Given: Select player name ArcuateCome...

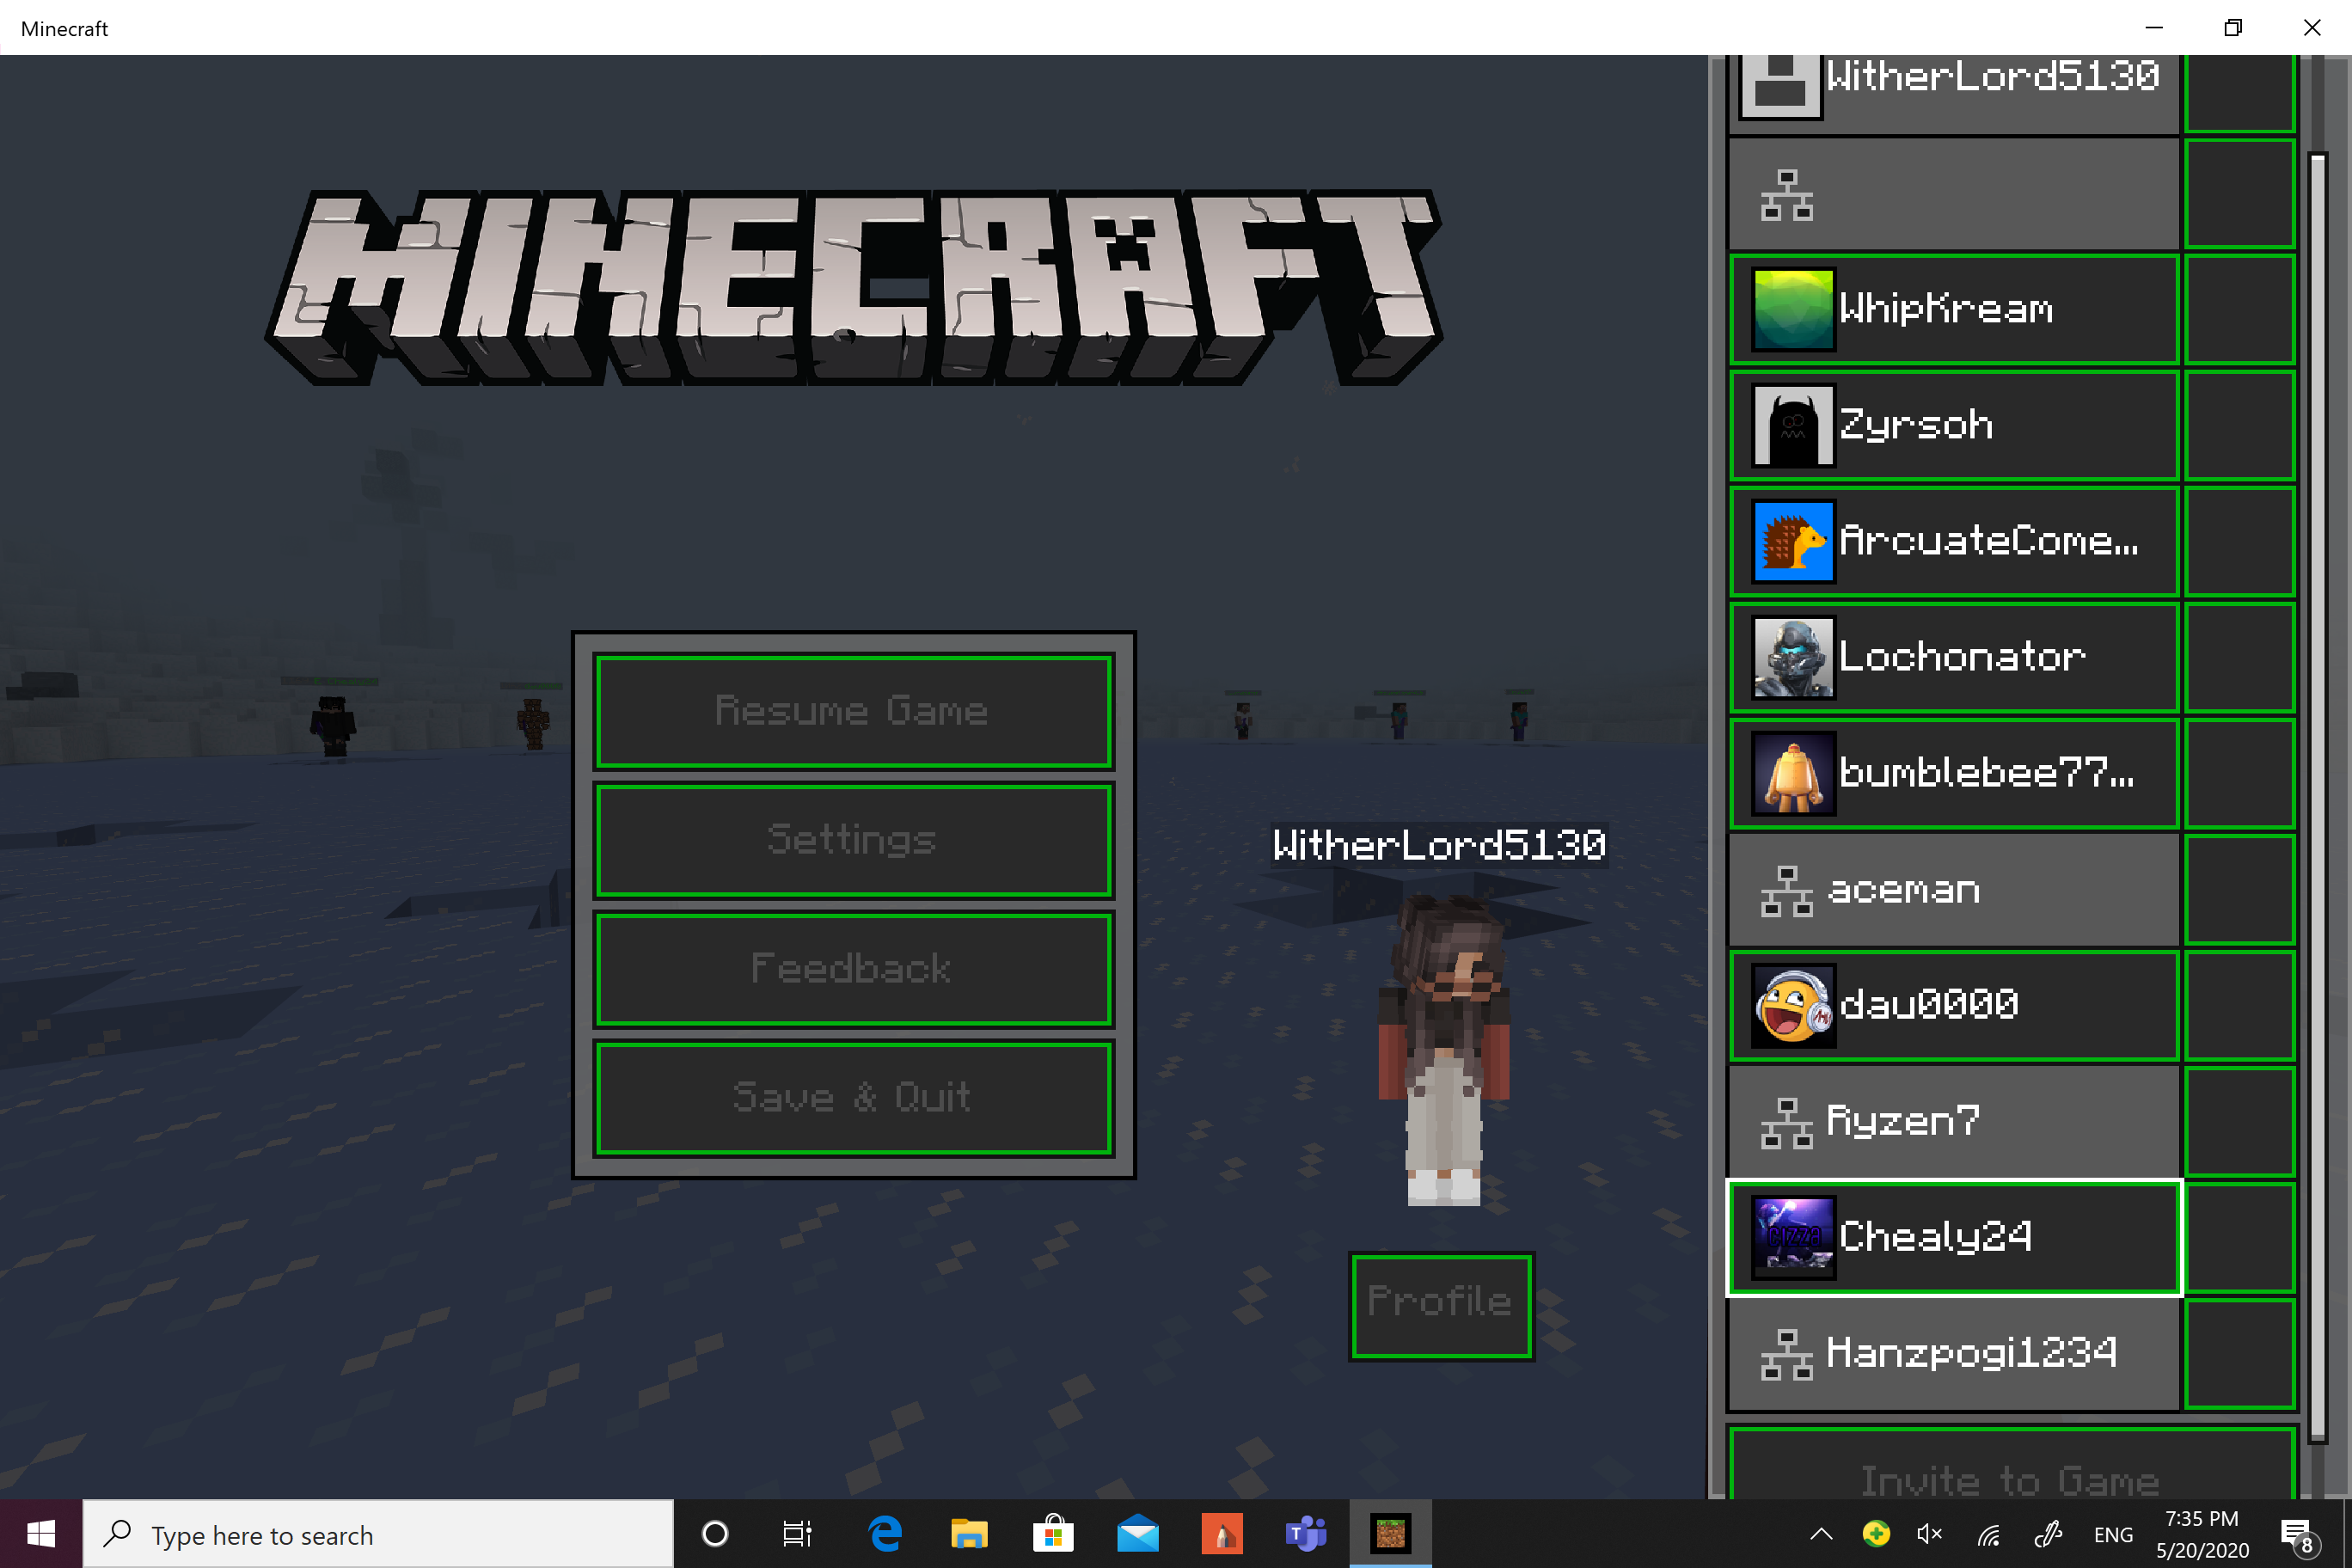Looking at the screenshot, I should (1988, 541).
